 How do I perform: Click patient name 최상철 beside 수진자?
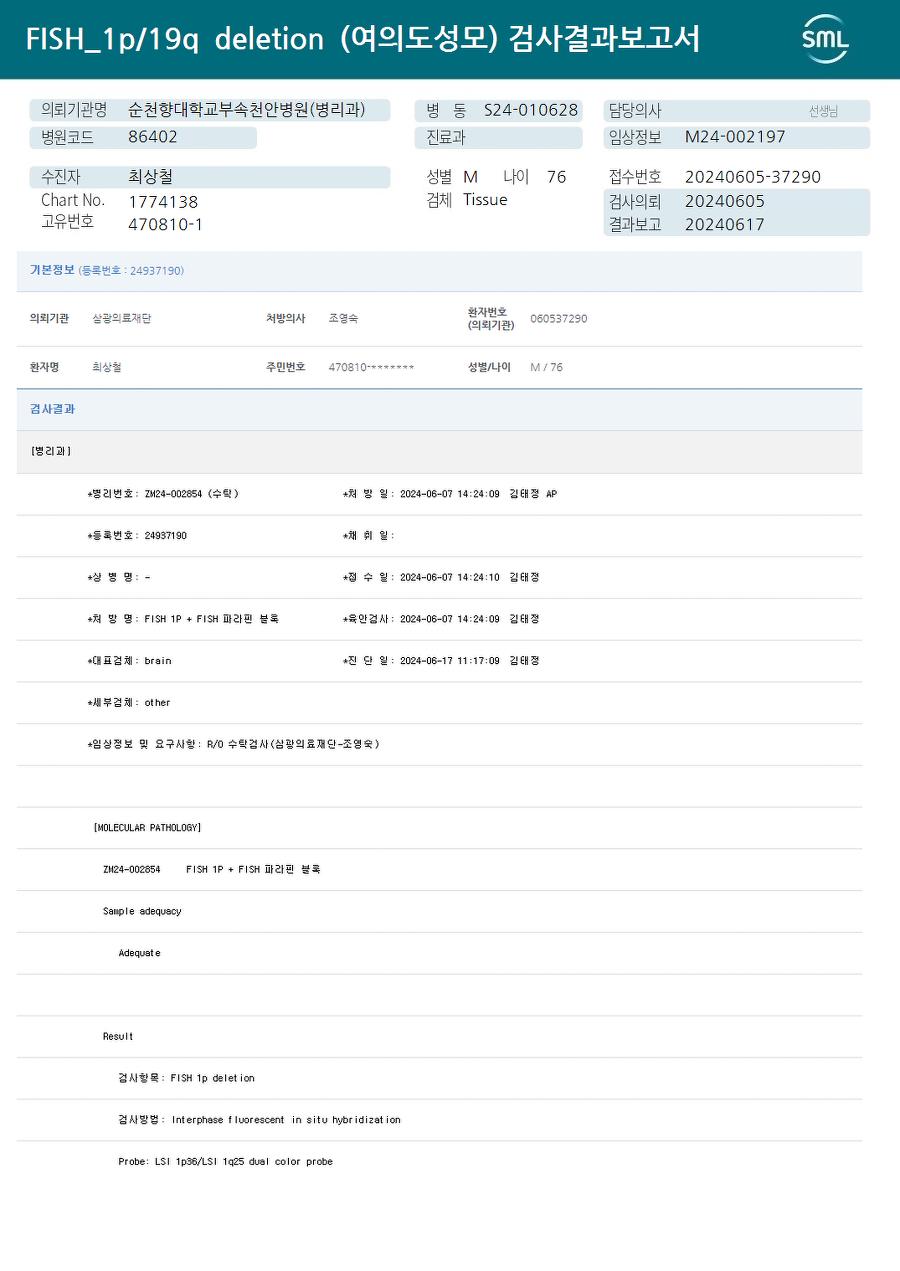[151, 177]
